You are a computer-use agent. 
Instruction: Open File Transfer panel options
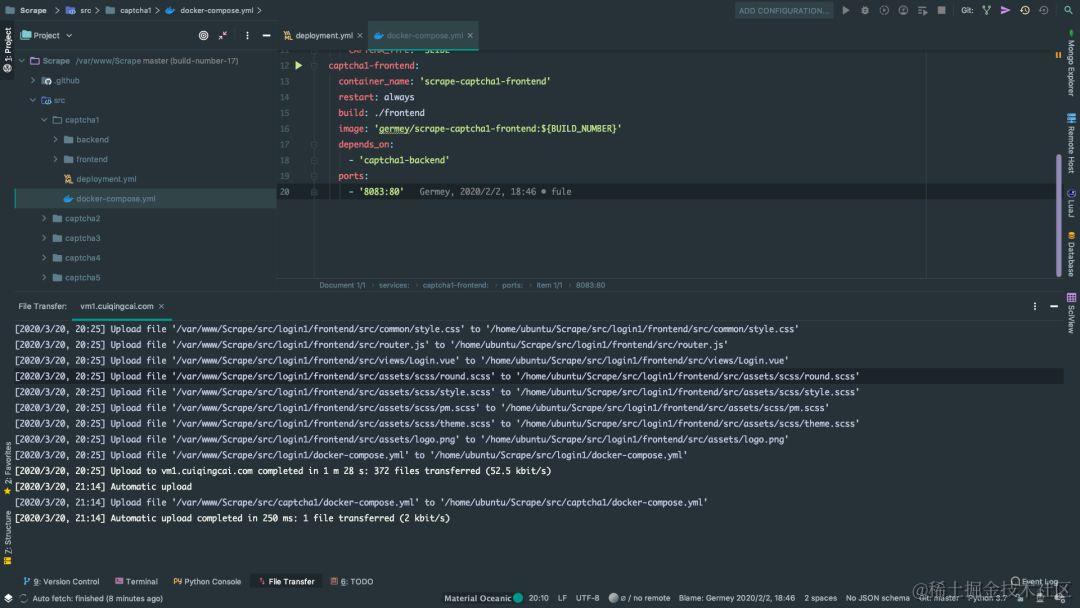(1035, 306)
